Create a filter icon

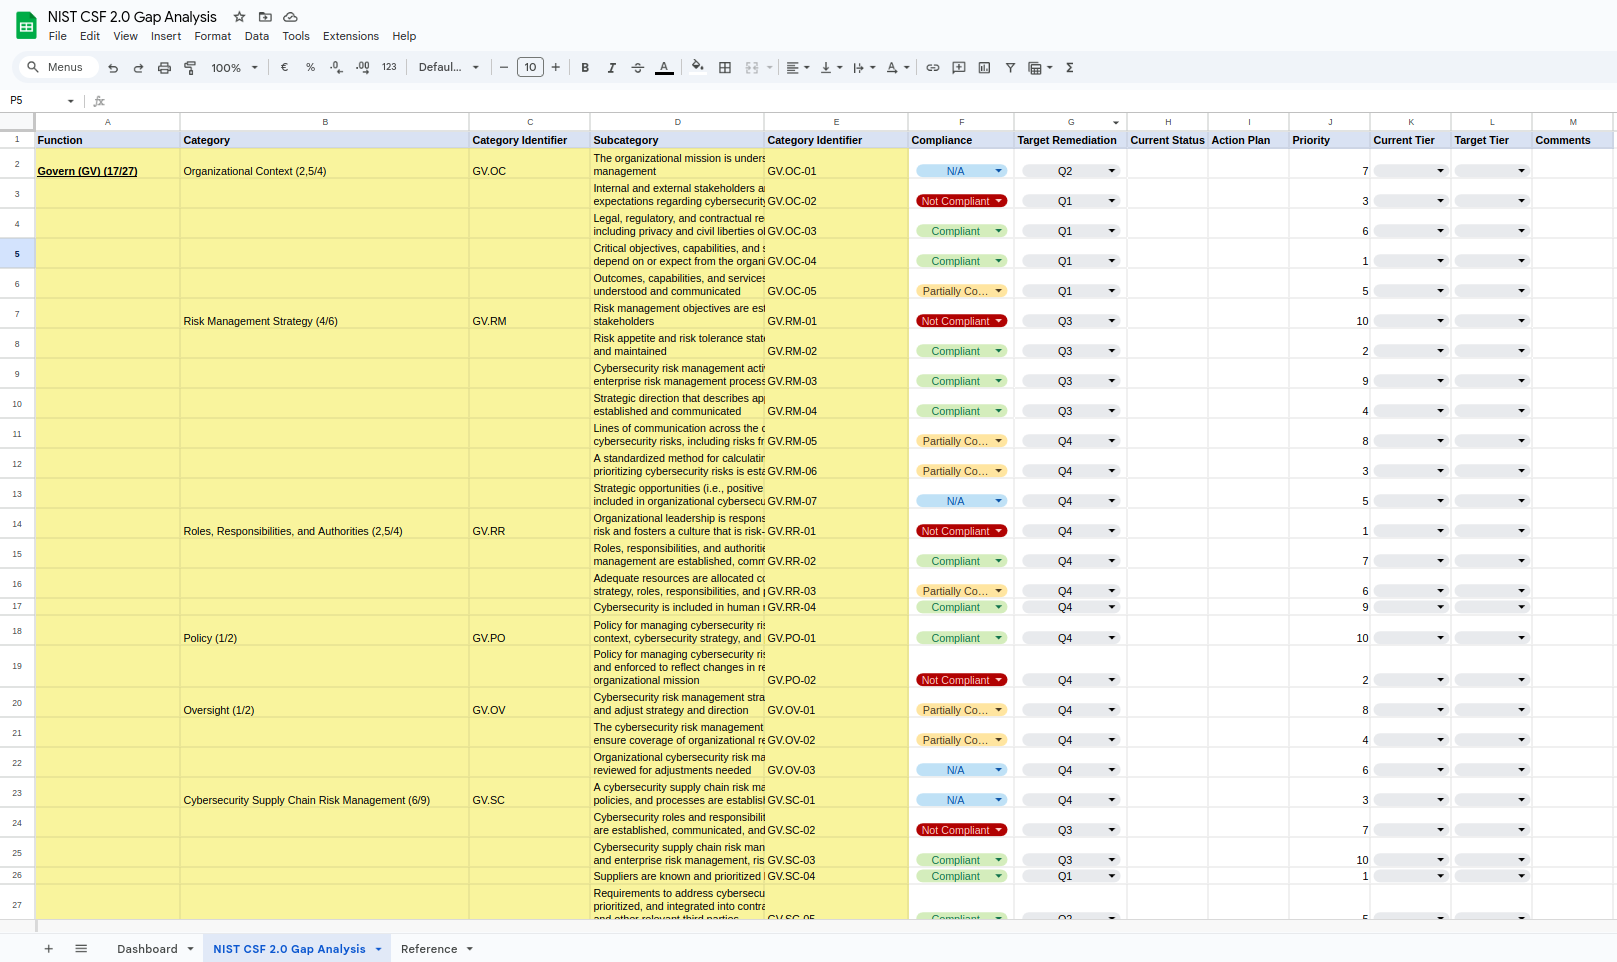click(x=1011, y=68)
